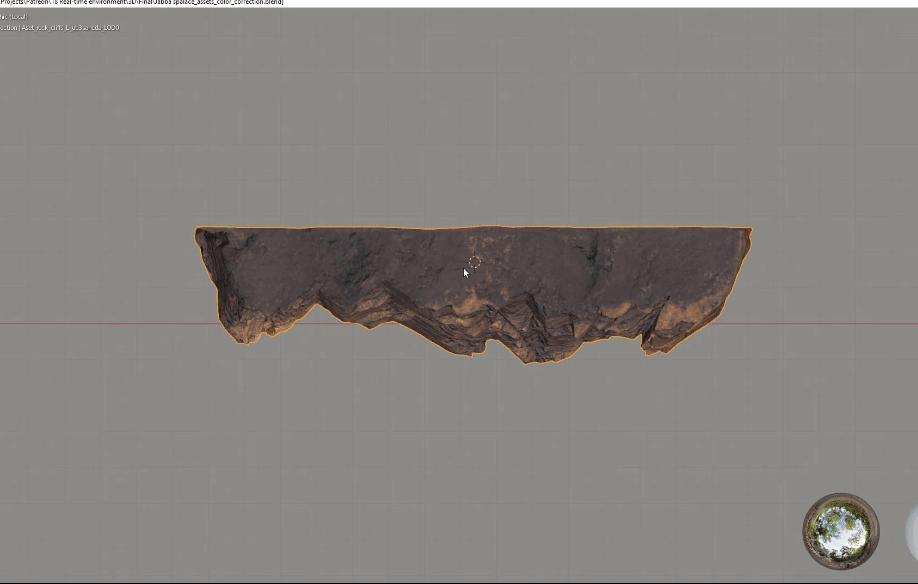Select the rock cliff mesh in the viewport
The image size is (918, 584).
[473, 293]
